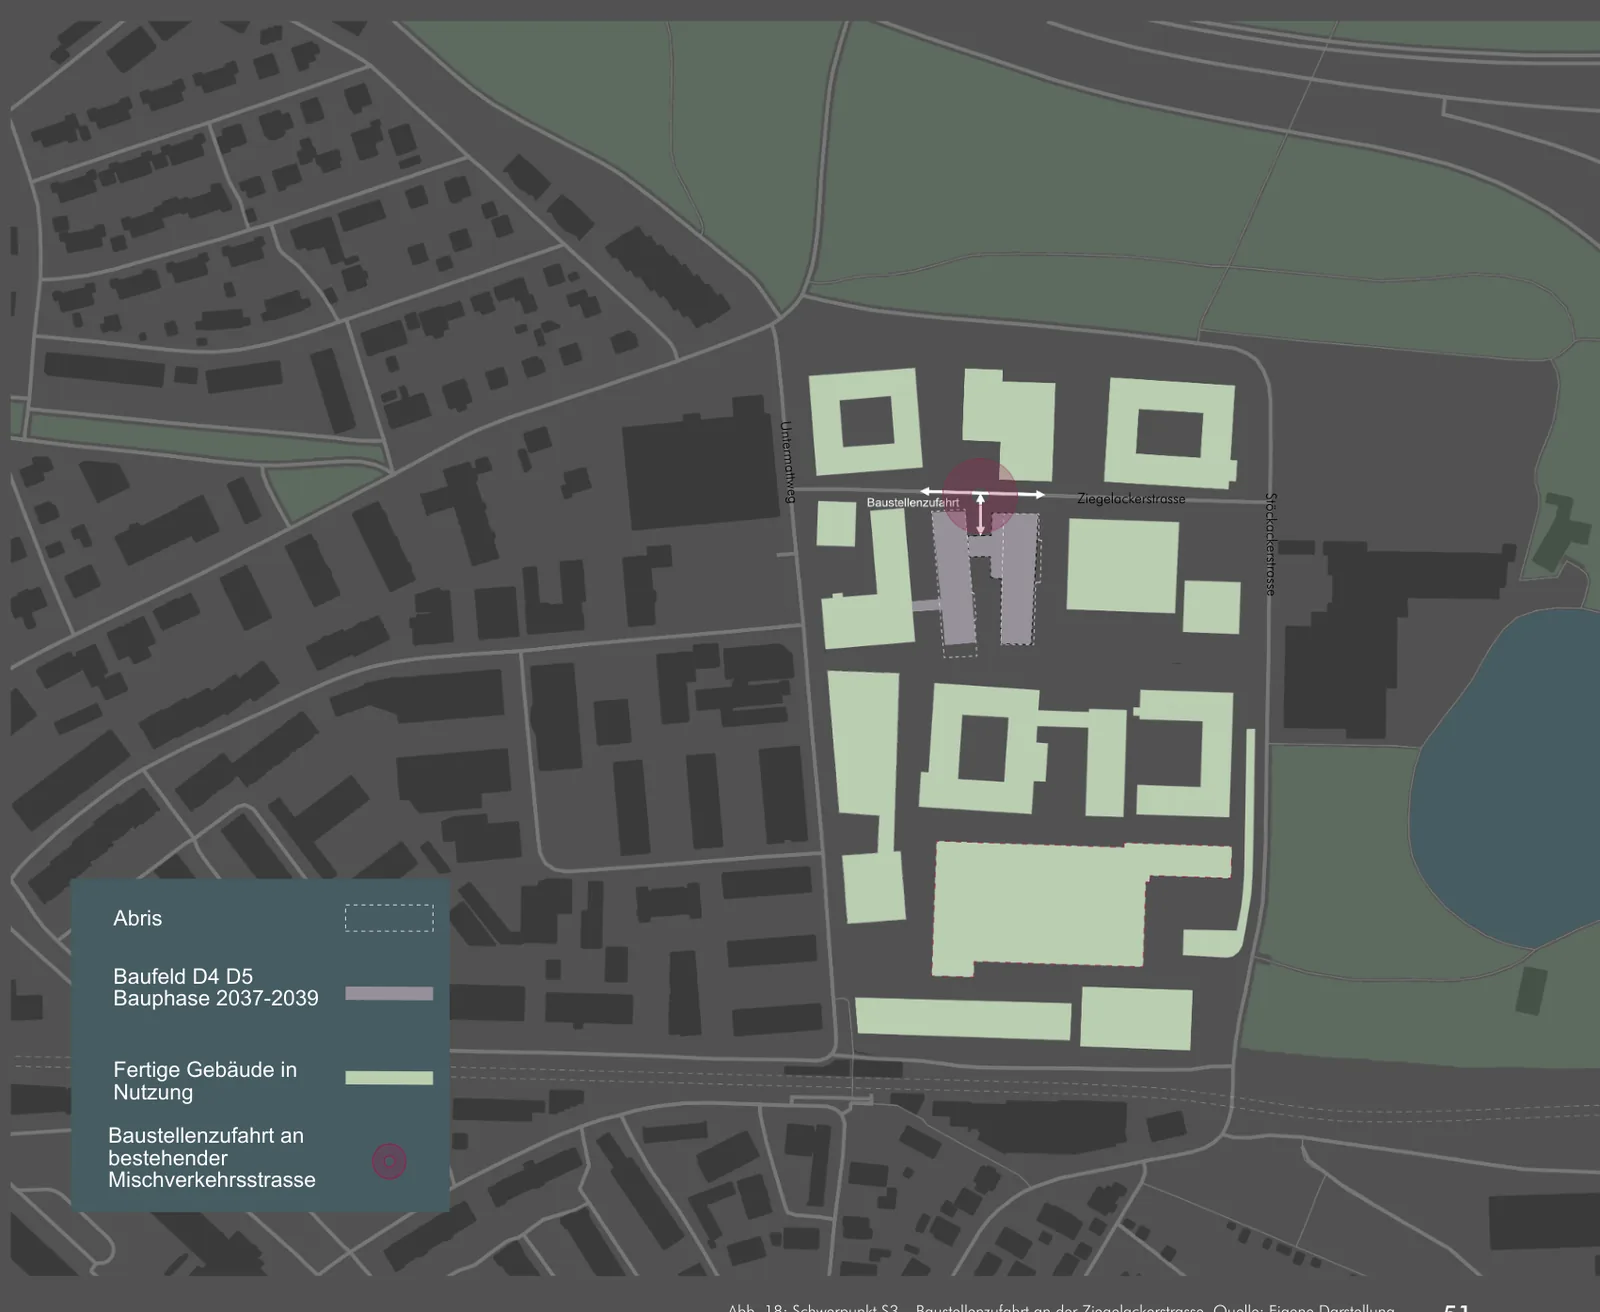1600x1312 pixels.
Task: Click the pink circle icon in the legend
Action: [389, 1161]
